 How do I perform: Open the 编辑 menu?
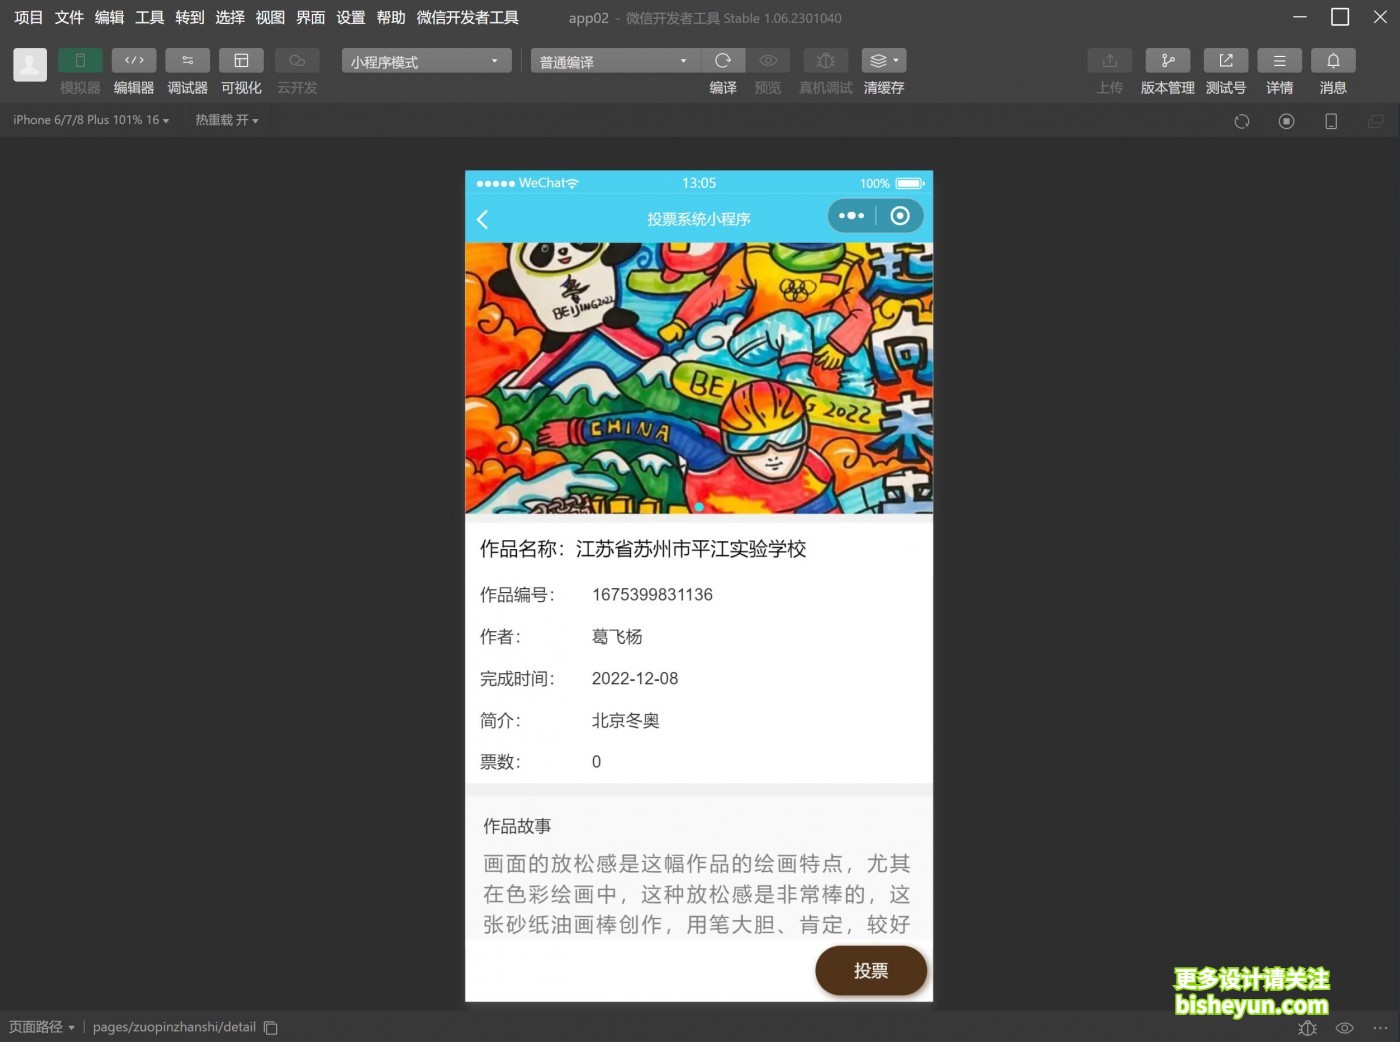(110, 18)
